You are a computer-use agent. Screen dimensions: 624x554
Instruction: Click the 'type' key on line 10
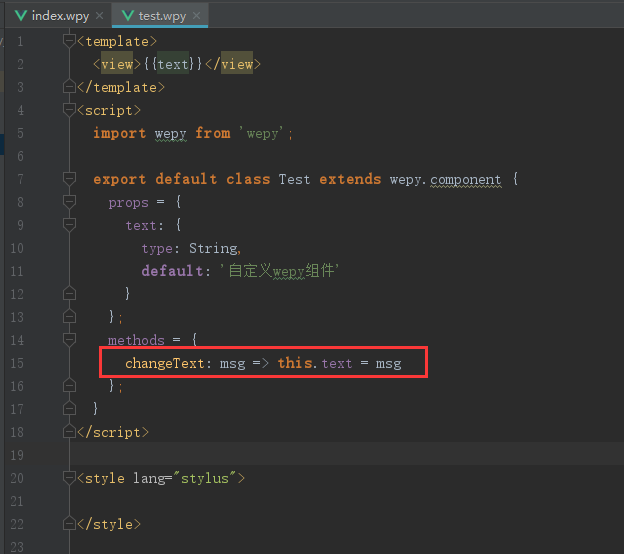157,249
